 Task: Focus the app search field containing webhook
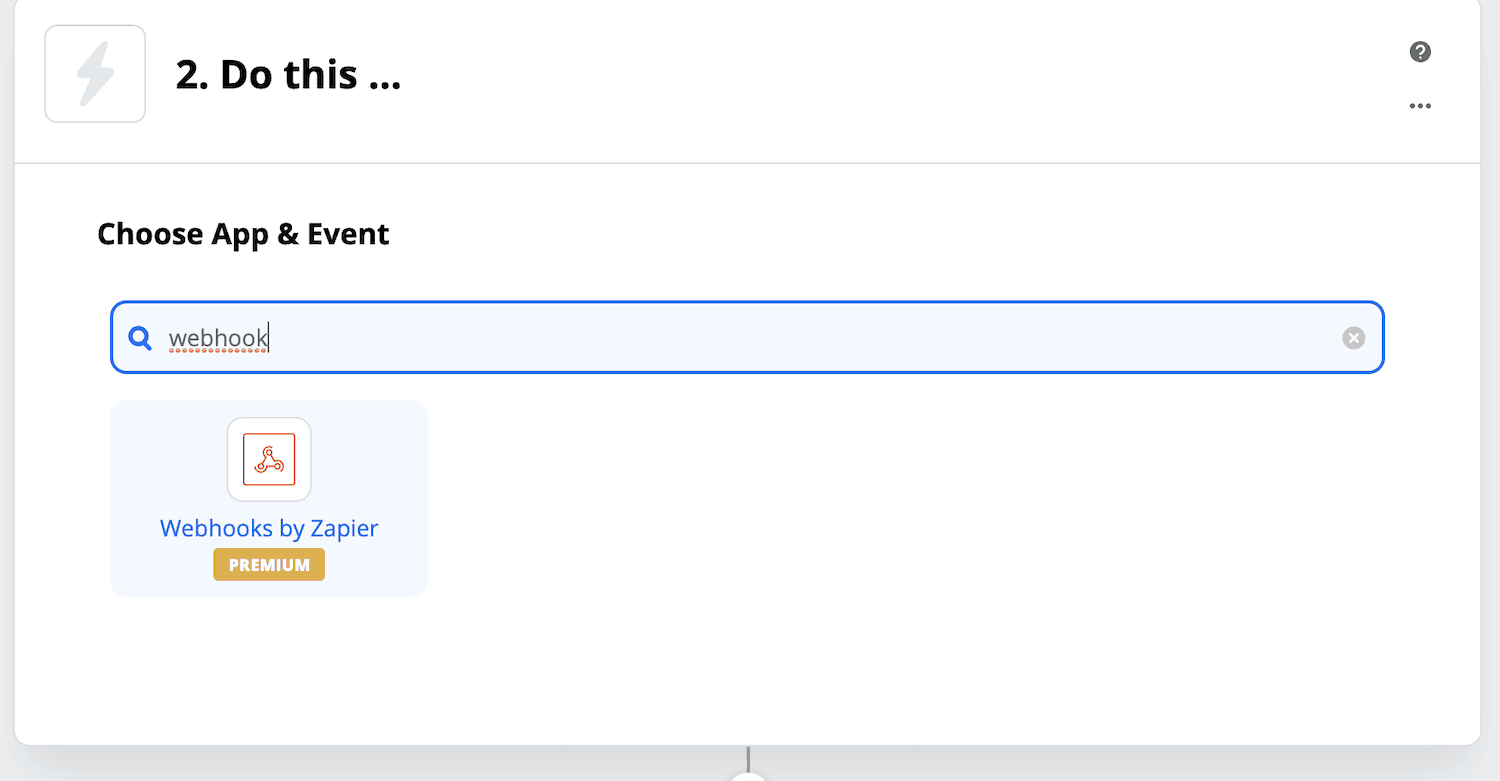pos(747,338)
